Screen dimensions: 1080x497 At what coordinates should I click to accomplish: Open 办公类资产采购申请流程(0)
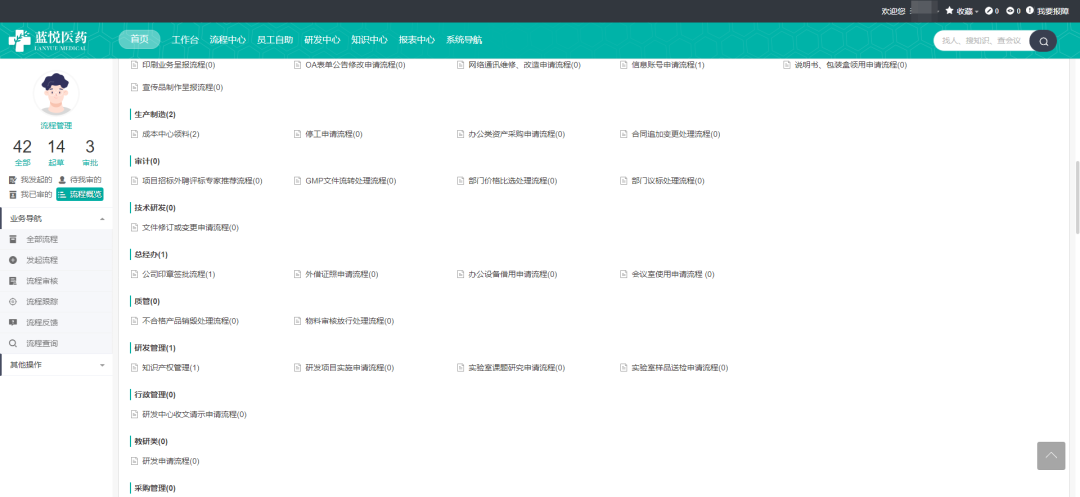tap(517, 134)
